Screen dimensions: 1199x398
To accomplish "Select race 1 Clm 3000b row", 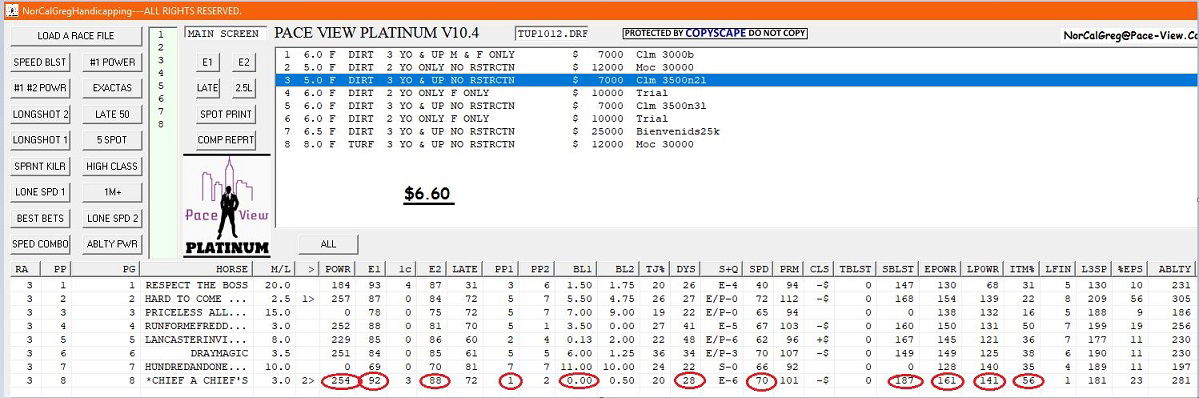I will tap(736, 55).
